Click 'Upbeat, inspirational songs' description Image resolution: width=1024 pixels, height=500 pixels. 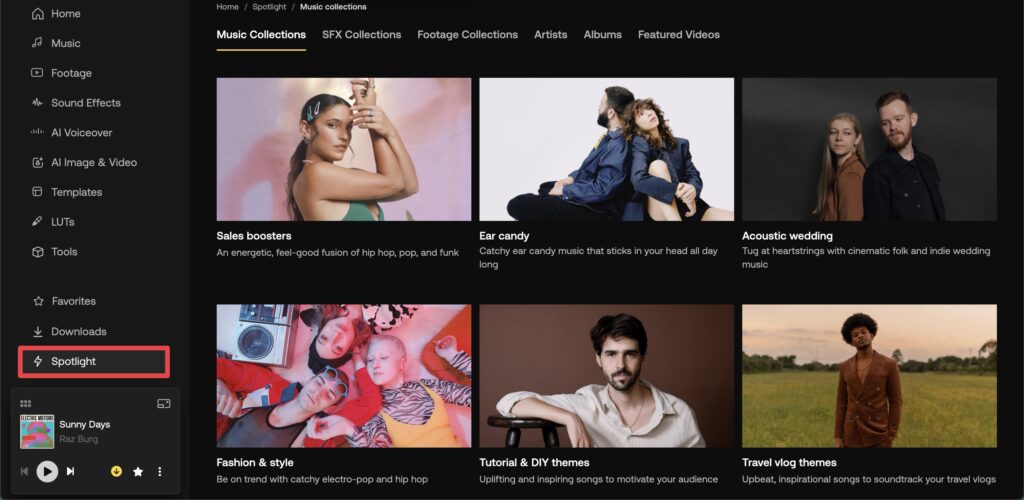tap(869, 479)
